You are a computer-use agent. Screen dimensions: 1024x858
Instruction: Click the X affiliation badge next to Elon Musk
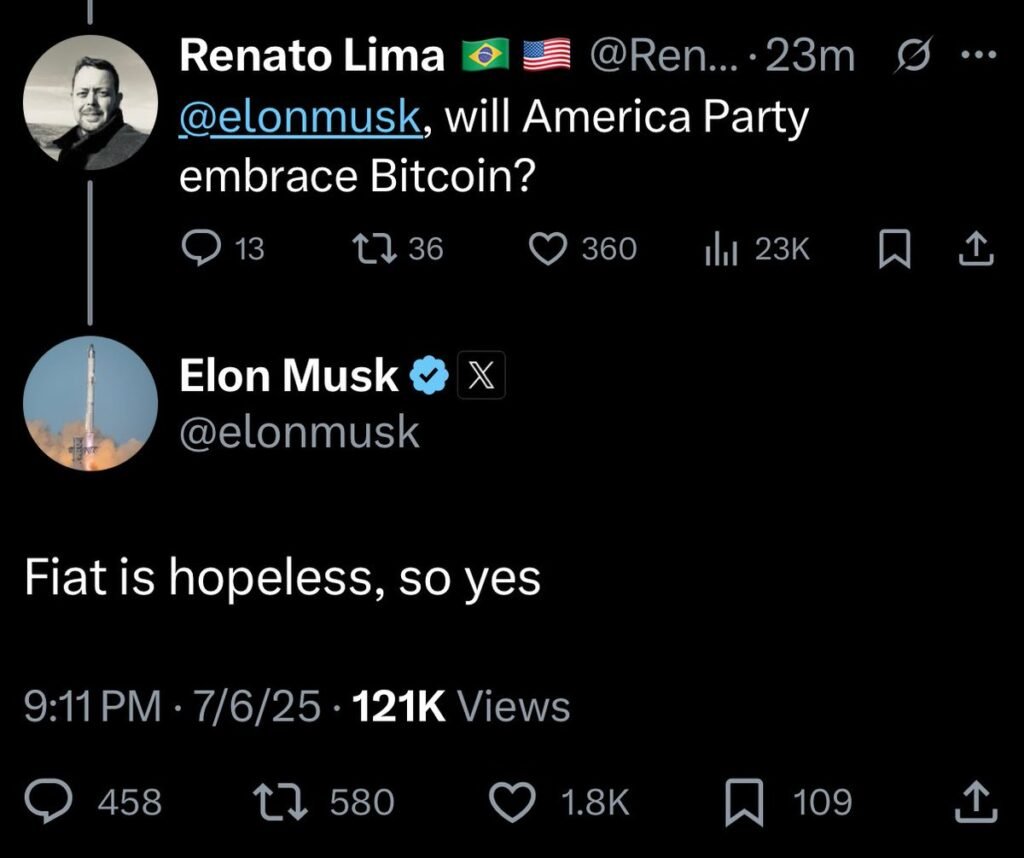[x=481, y=375]
